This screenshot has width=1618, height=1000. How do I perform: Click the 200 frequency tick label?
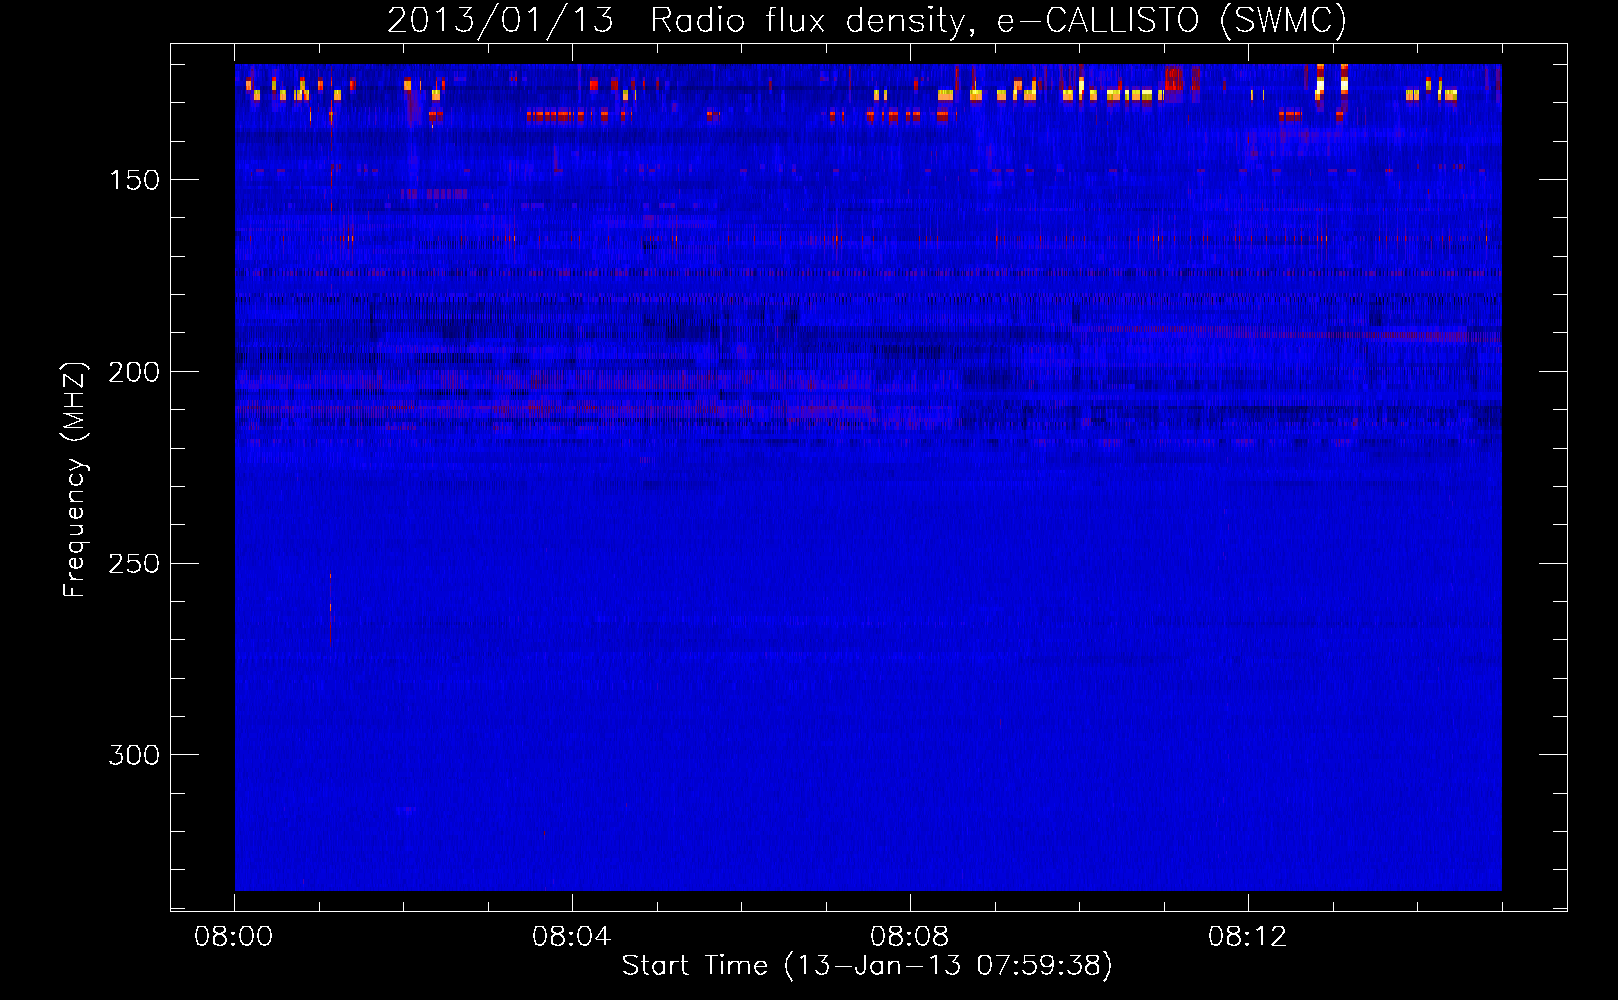click(x=134, y=372)
